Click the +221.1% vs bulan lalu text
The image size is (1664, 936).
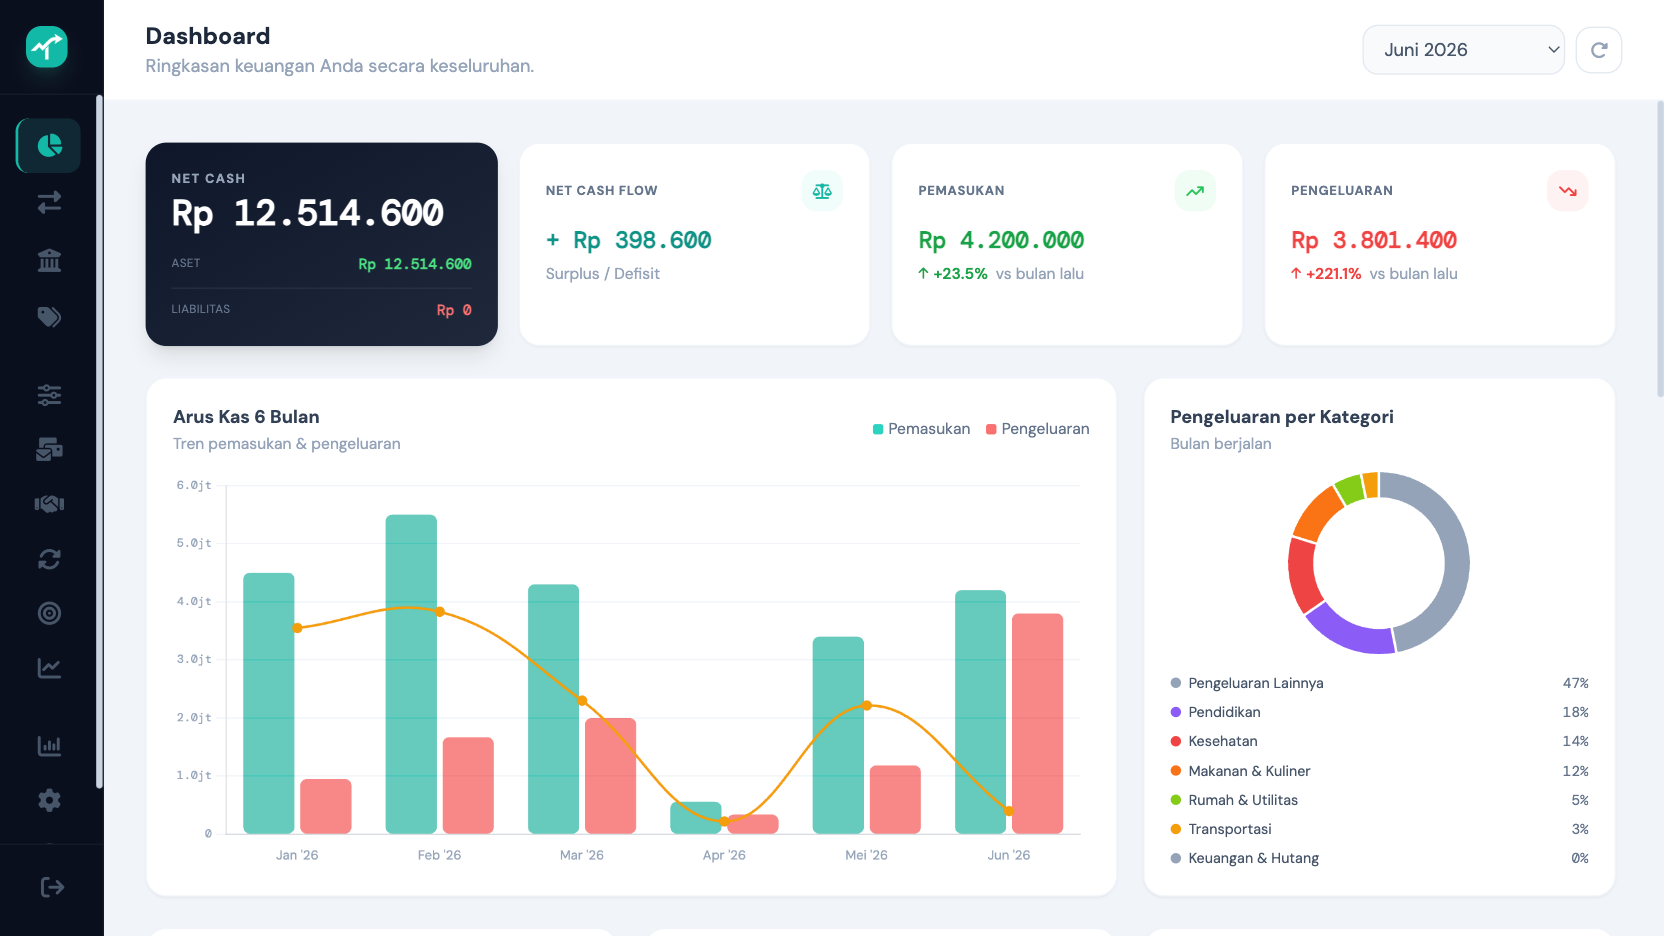(x=1374, y=274)
